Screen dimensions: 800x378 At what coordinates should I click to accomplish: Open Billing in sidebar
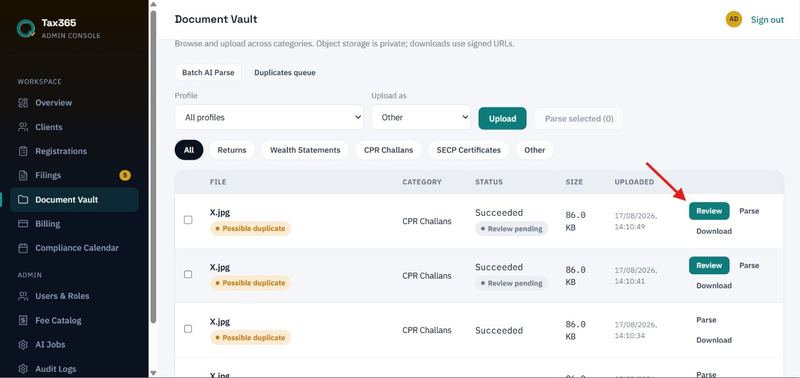tap(74, 223)
